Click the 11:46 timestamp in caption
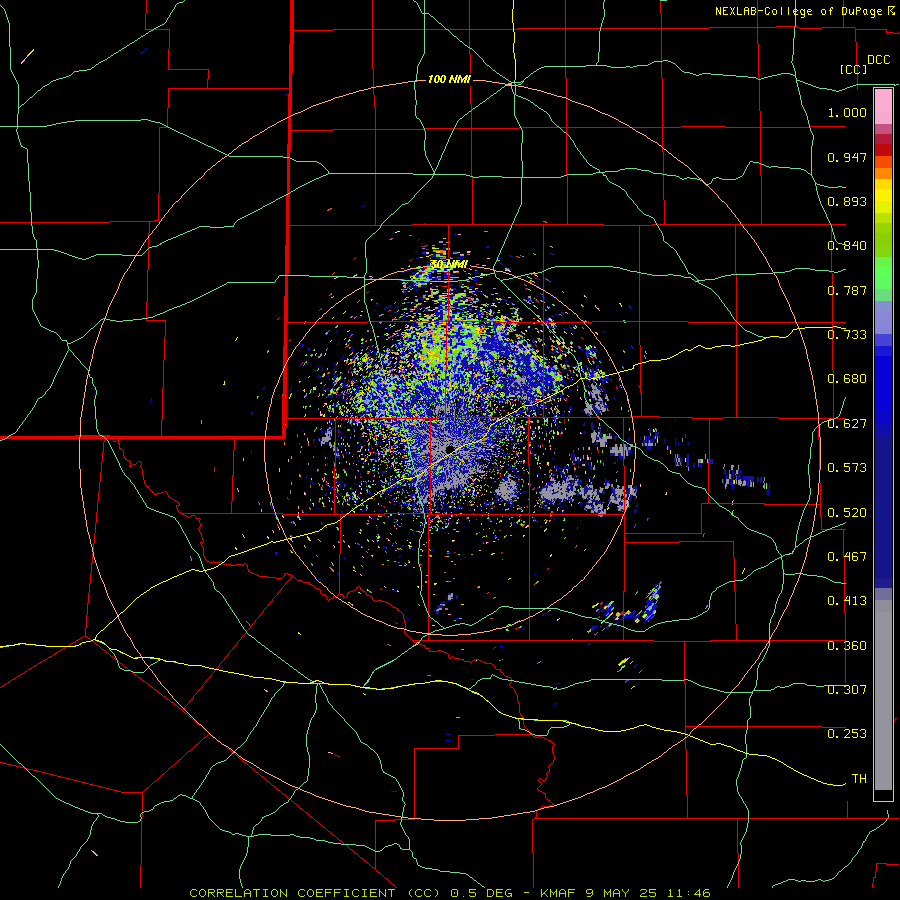This screenshot has width=900, height=900. pyautogui.click(x=689, y=893)
